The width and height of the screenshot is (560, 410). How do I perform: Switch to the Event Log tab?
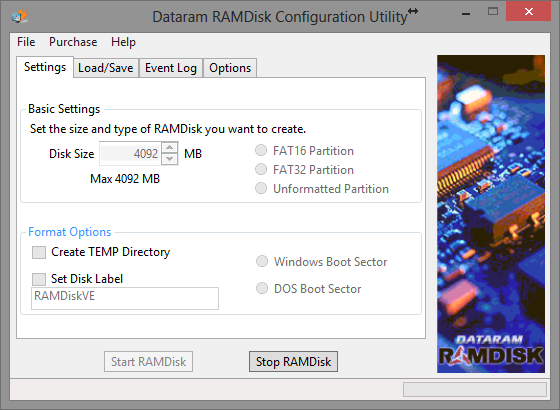[x=171, y=68]
